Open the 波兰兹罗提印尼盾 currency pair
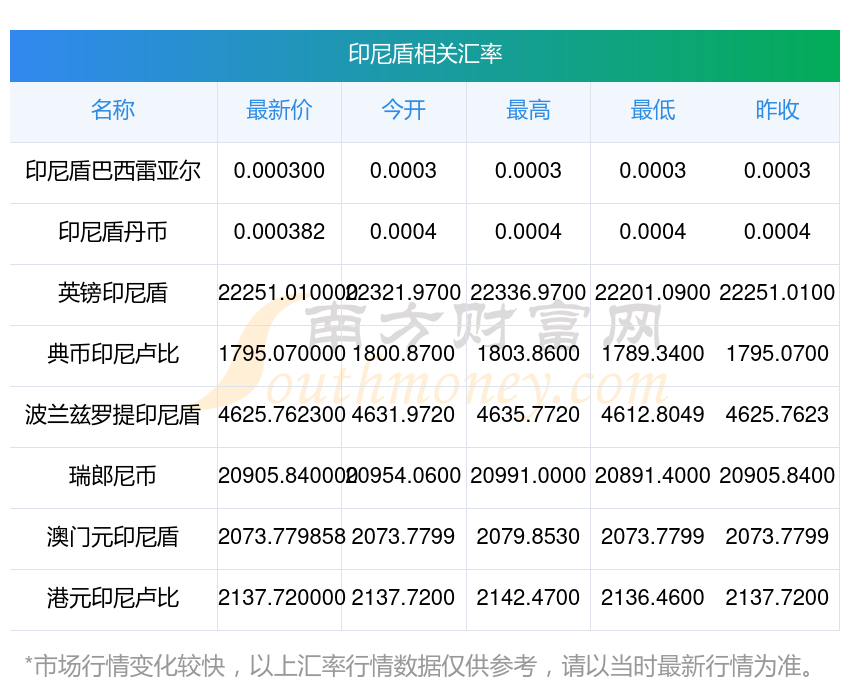 (x=113, y=415)
